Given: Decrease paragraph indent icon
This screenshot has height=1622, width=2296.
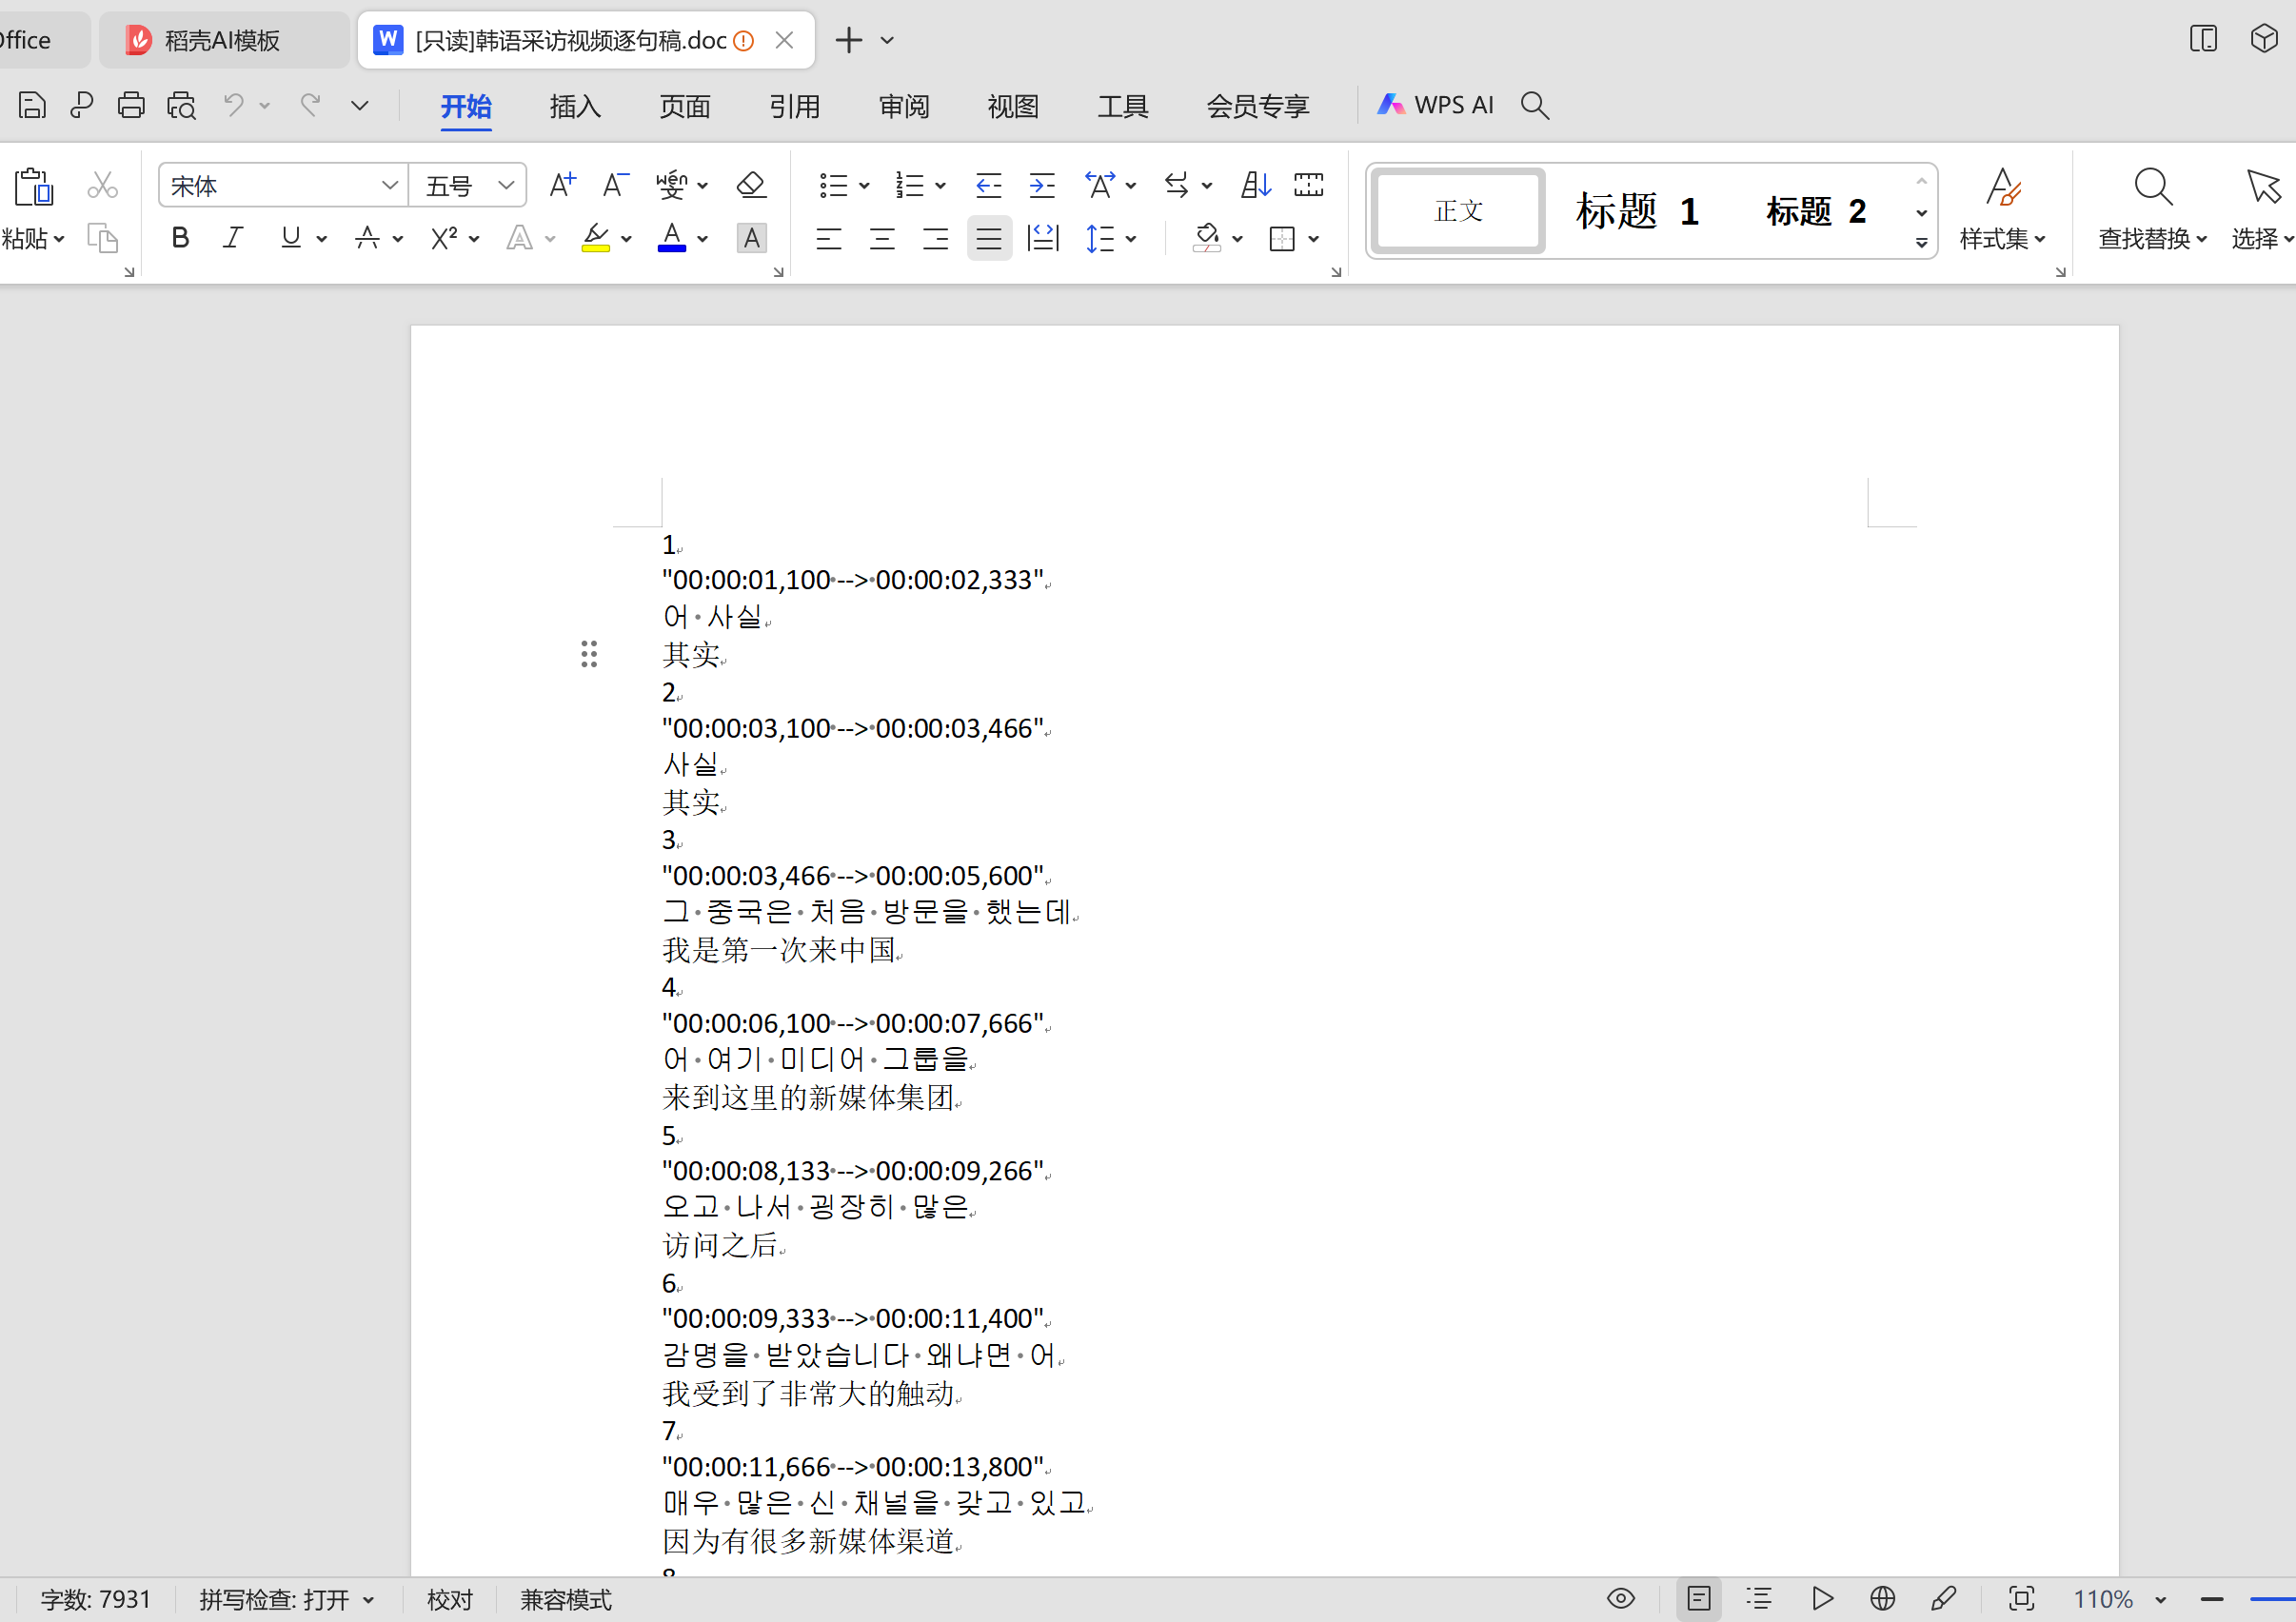Looking at the screenshot, I should point(988,185).
